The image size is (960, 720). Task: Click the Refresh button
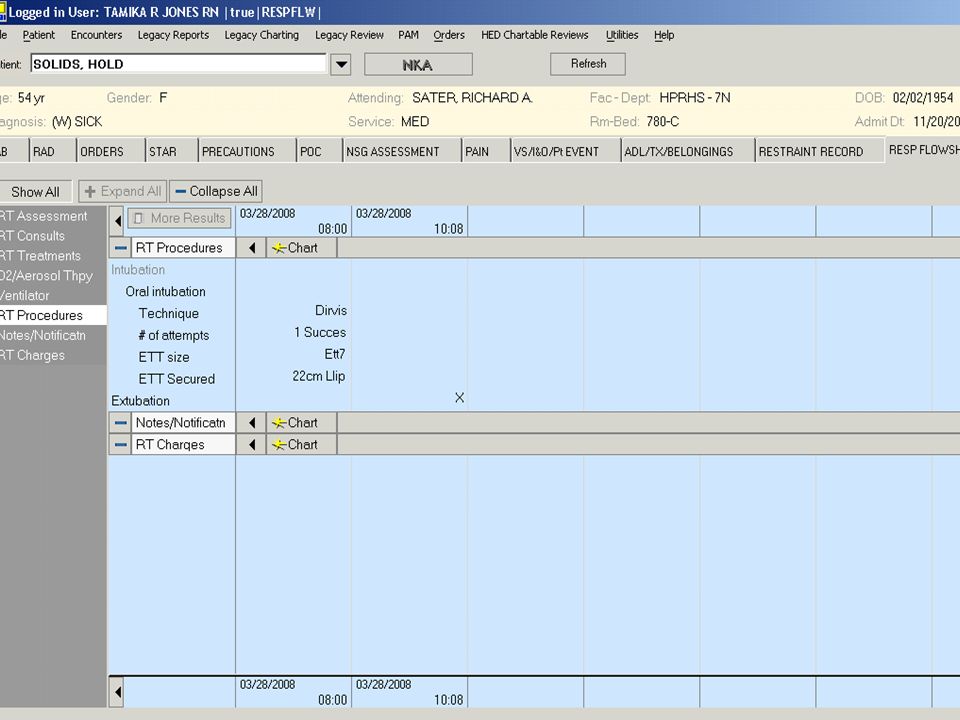click(588, 64)
